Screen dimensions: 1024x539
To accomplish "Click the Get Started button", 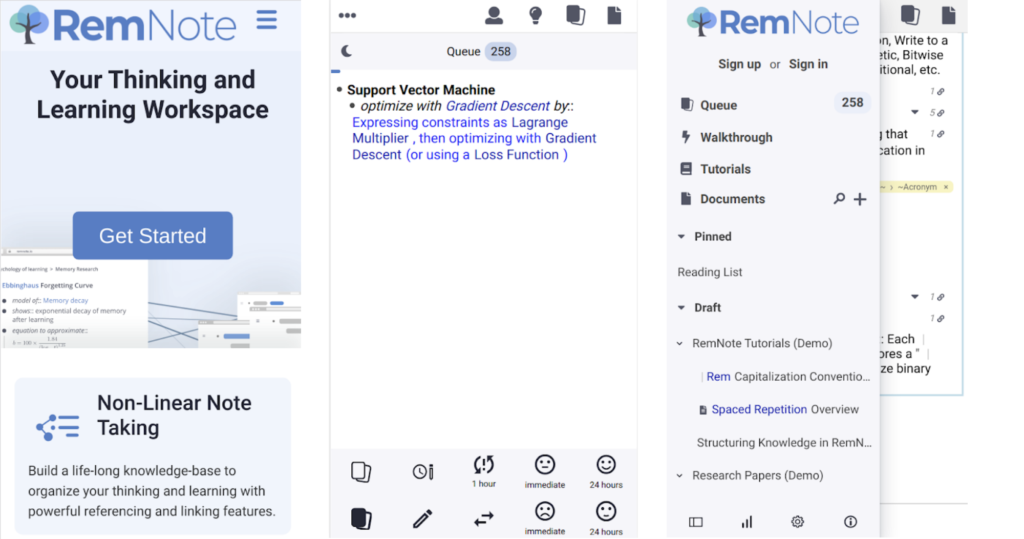I will coord(153,235).
